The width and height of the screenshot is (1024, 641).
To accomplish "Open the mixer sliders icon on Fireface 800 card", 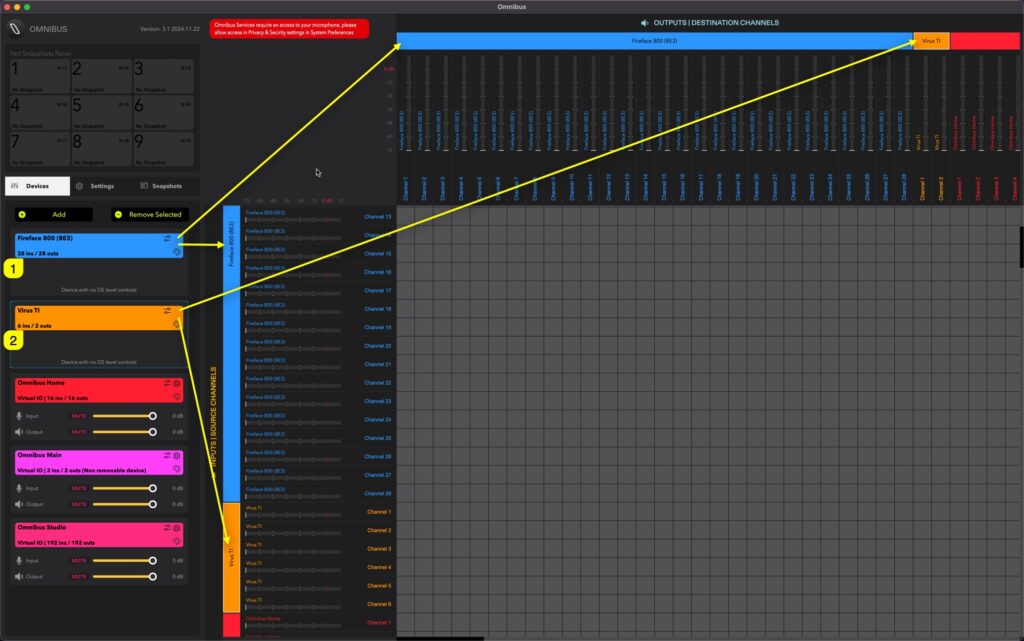I will pos(166,239).
